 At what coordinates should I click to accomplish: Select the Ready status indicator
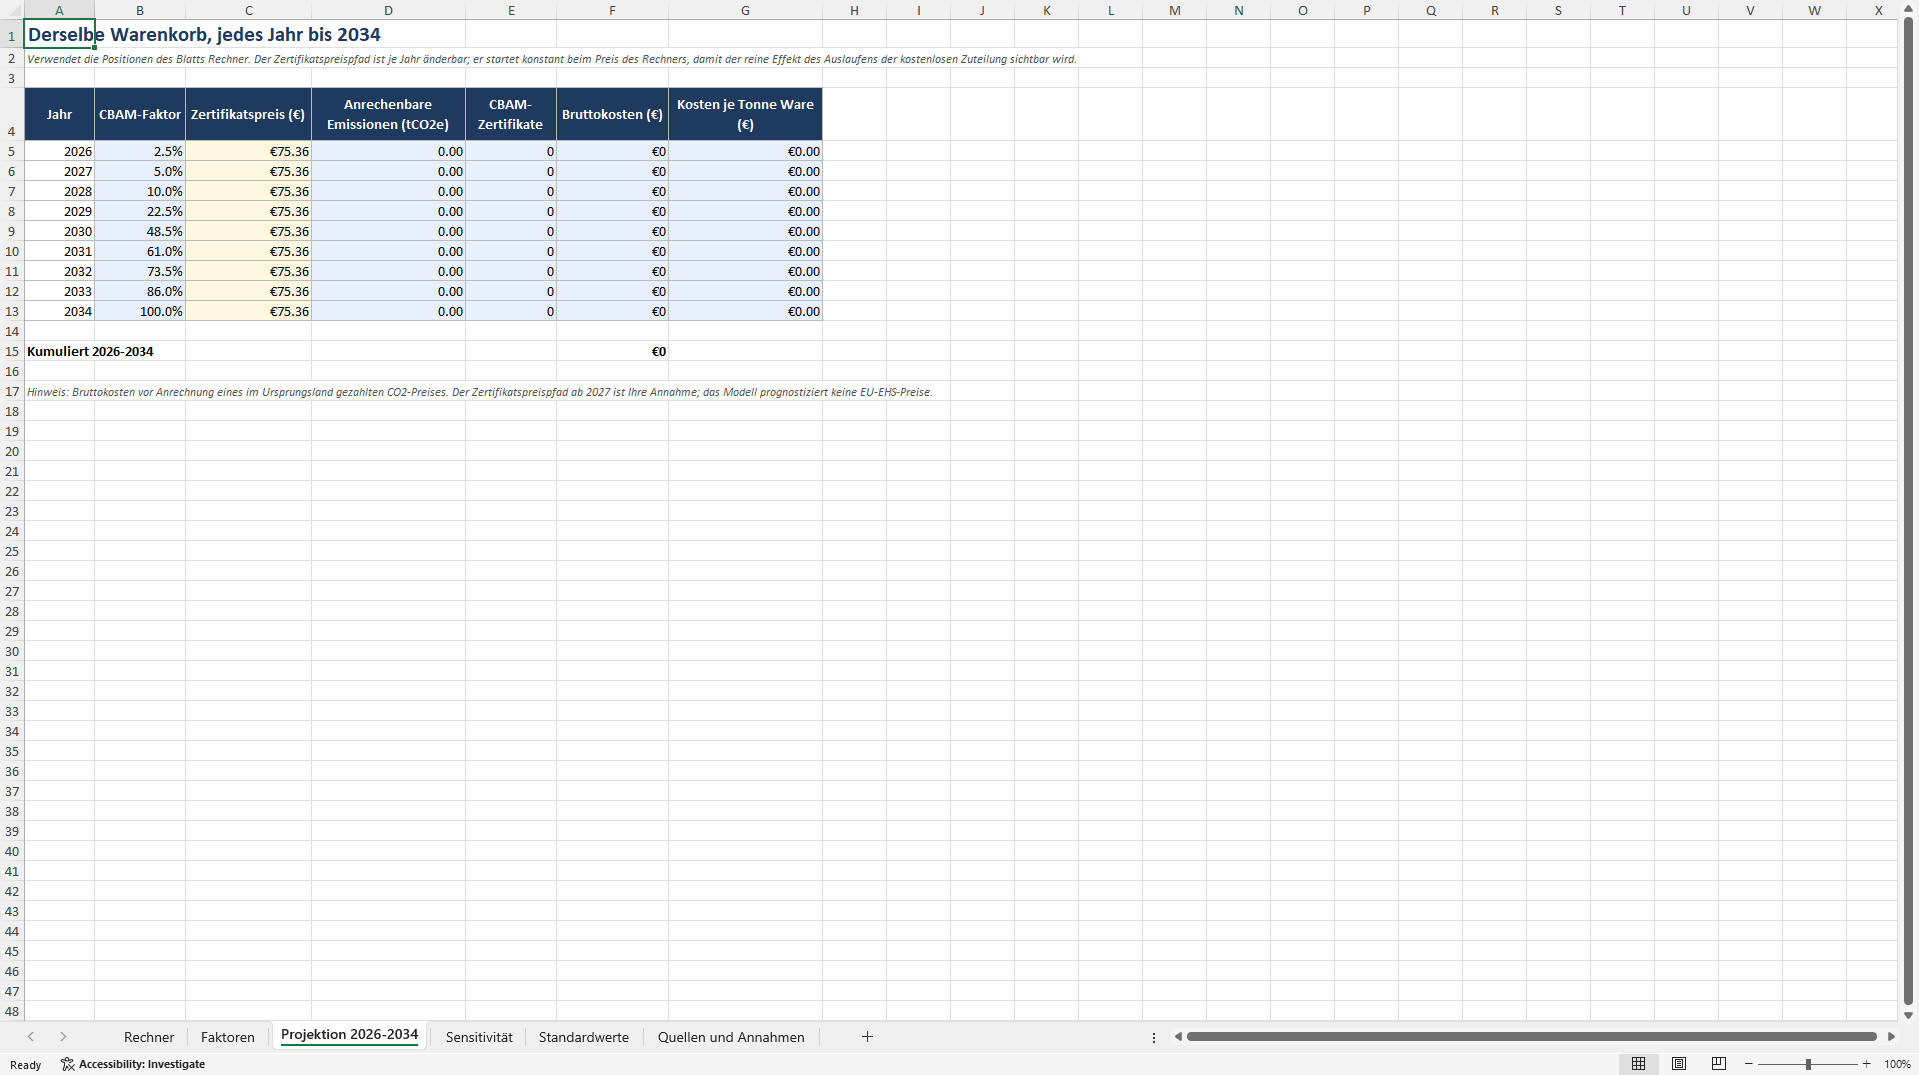[x=26, y=1065]
